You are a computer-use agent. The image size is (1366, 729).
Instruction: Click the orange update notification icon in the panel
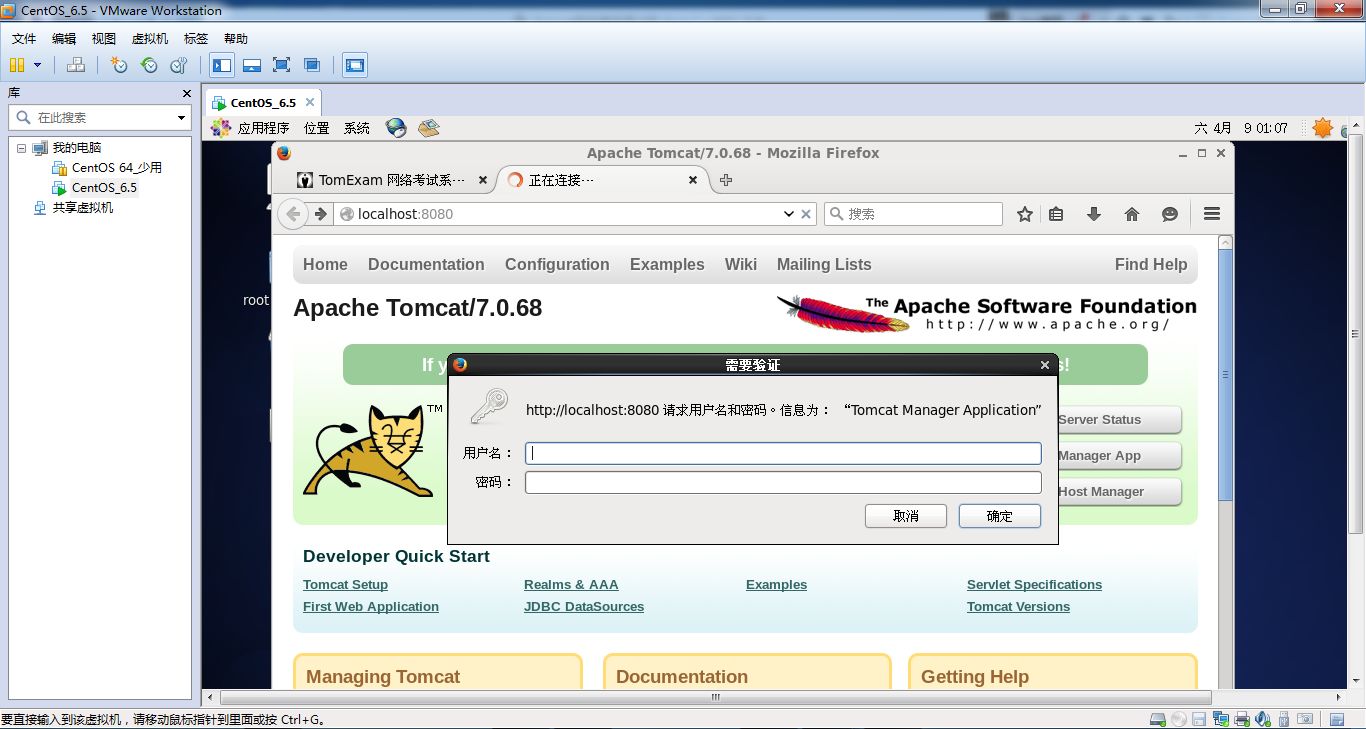point(1323,128)
